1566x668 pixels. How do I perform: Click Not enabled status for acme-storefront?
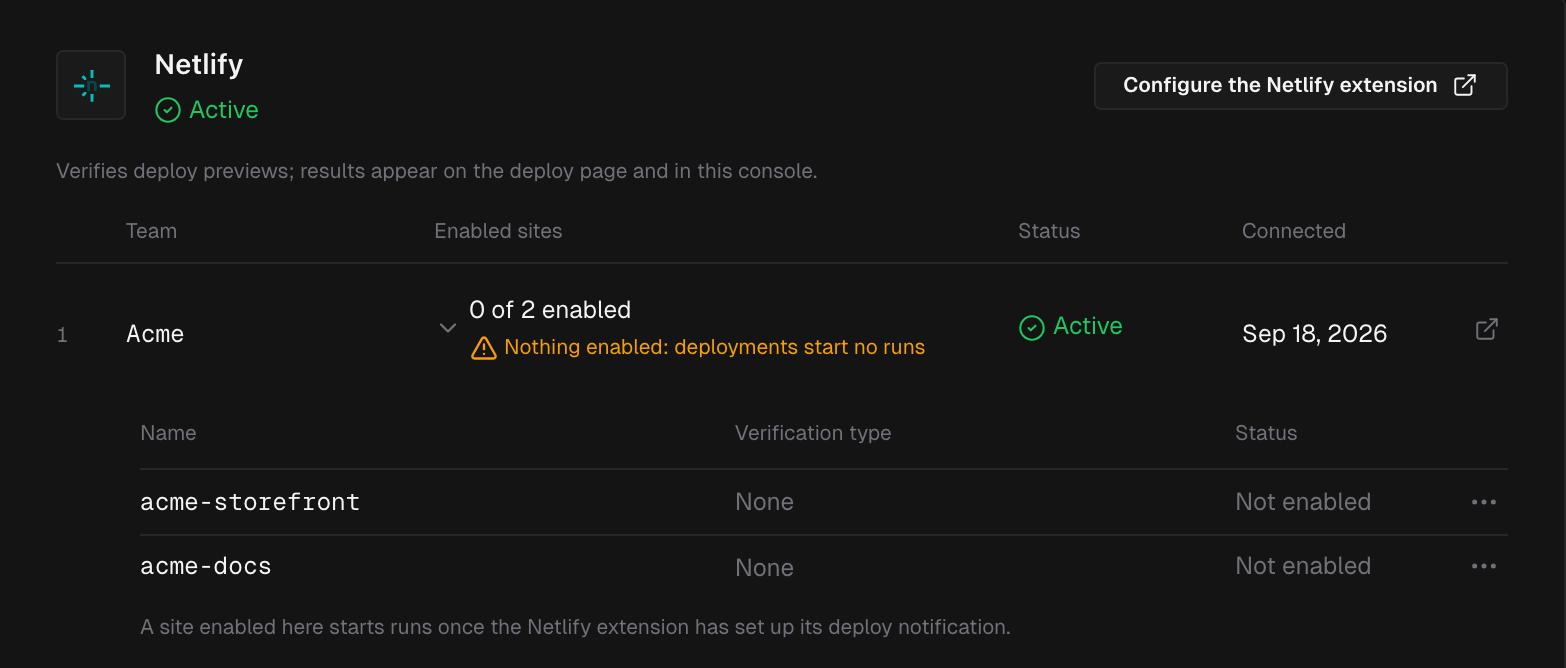[x=1303, y=502]
